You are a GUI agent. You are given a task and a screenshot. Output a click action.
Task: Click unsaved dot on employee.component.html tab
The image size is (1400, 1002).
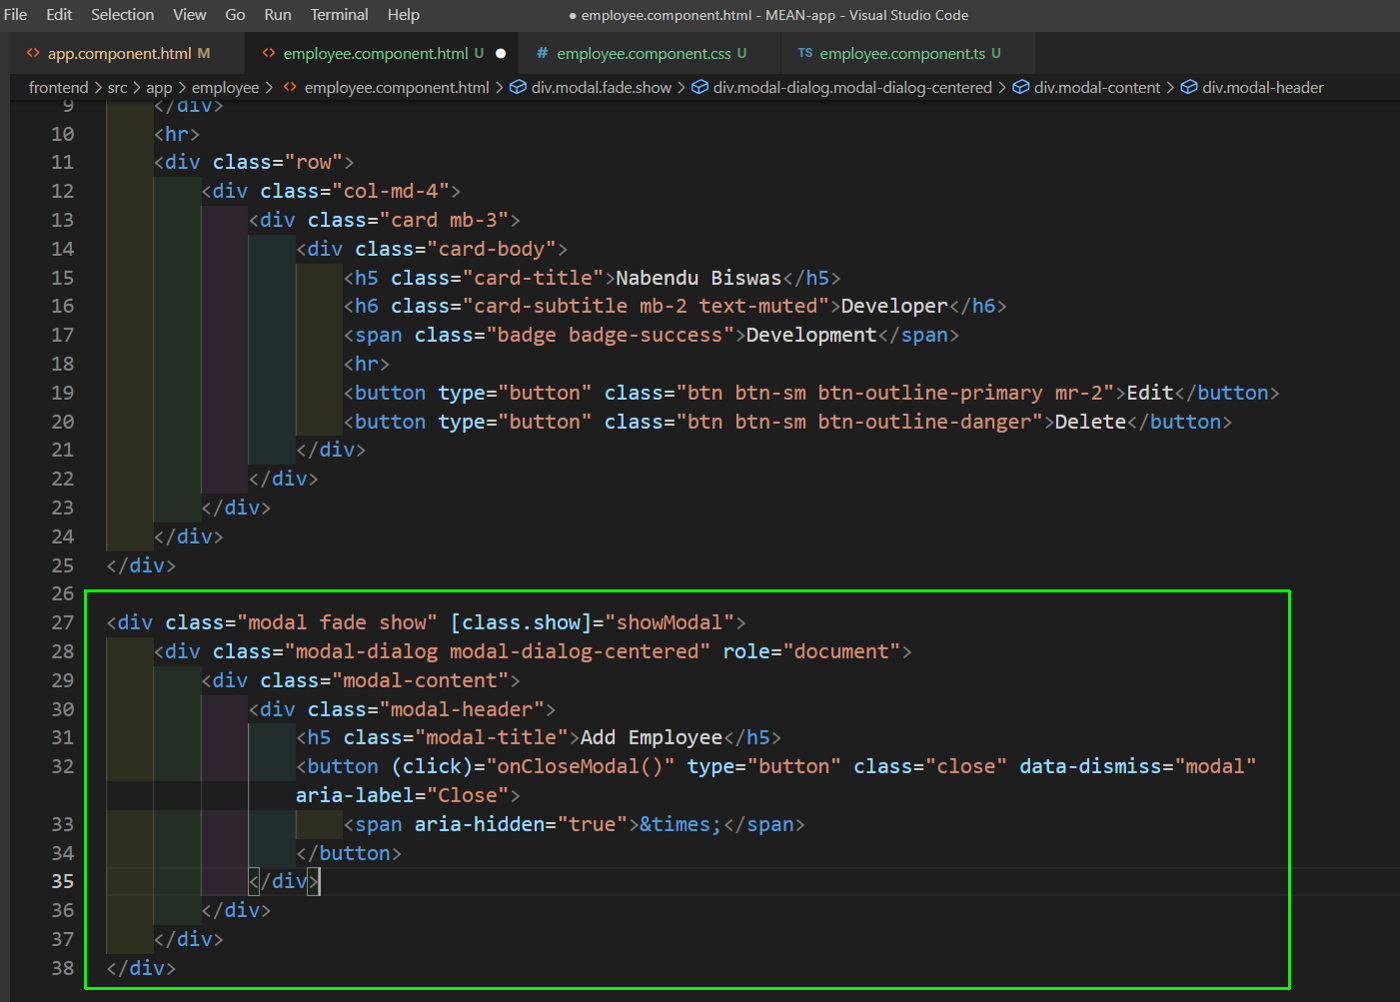coord(500,53)
